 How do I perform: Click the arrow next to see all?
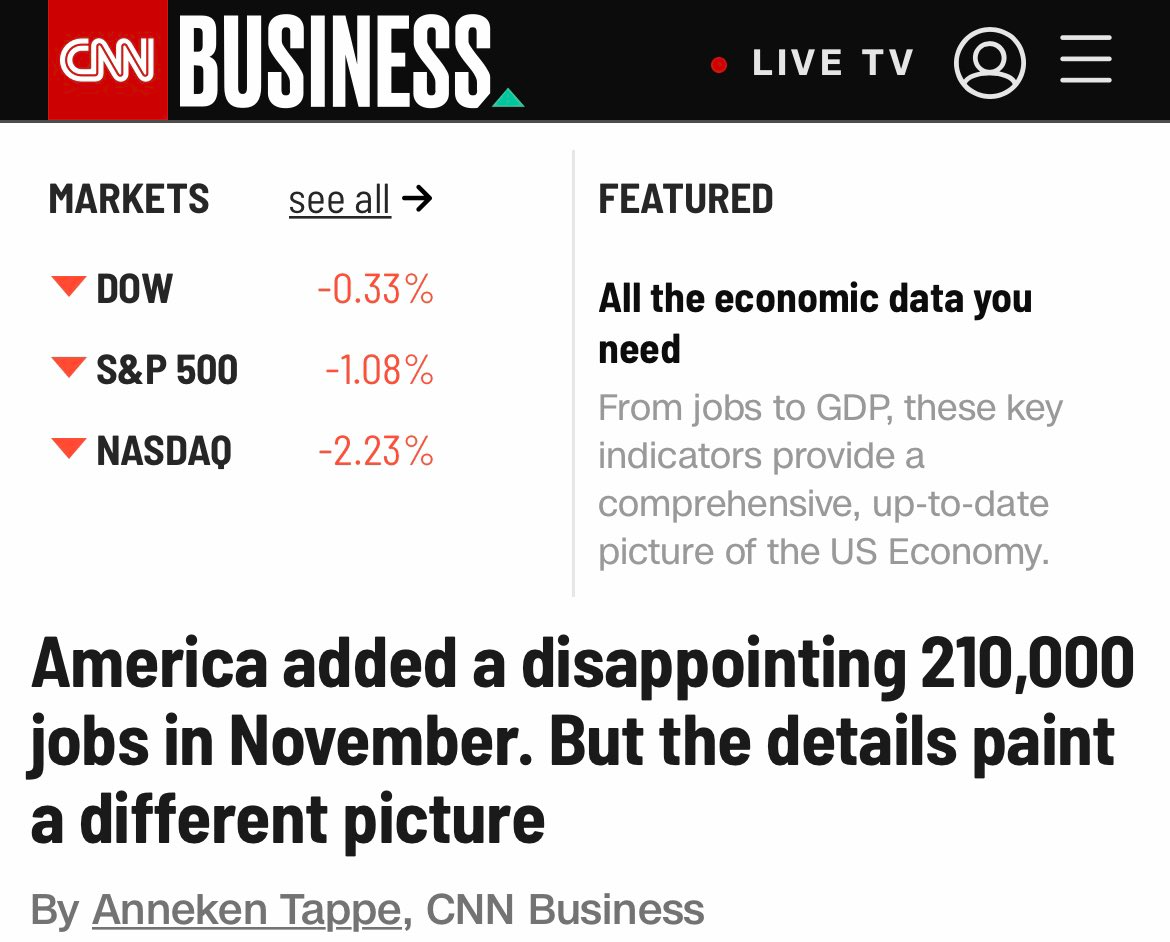[417, 199]
